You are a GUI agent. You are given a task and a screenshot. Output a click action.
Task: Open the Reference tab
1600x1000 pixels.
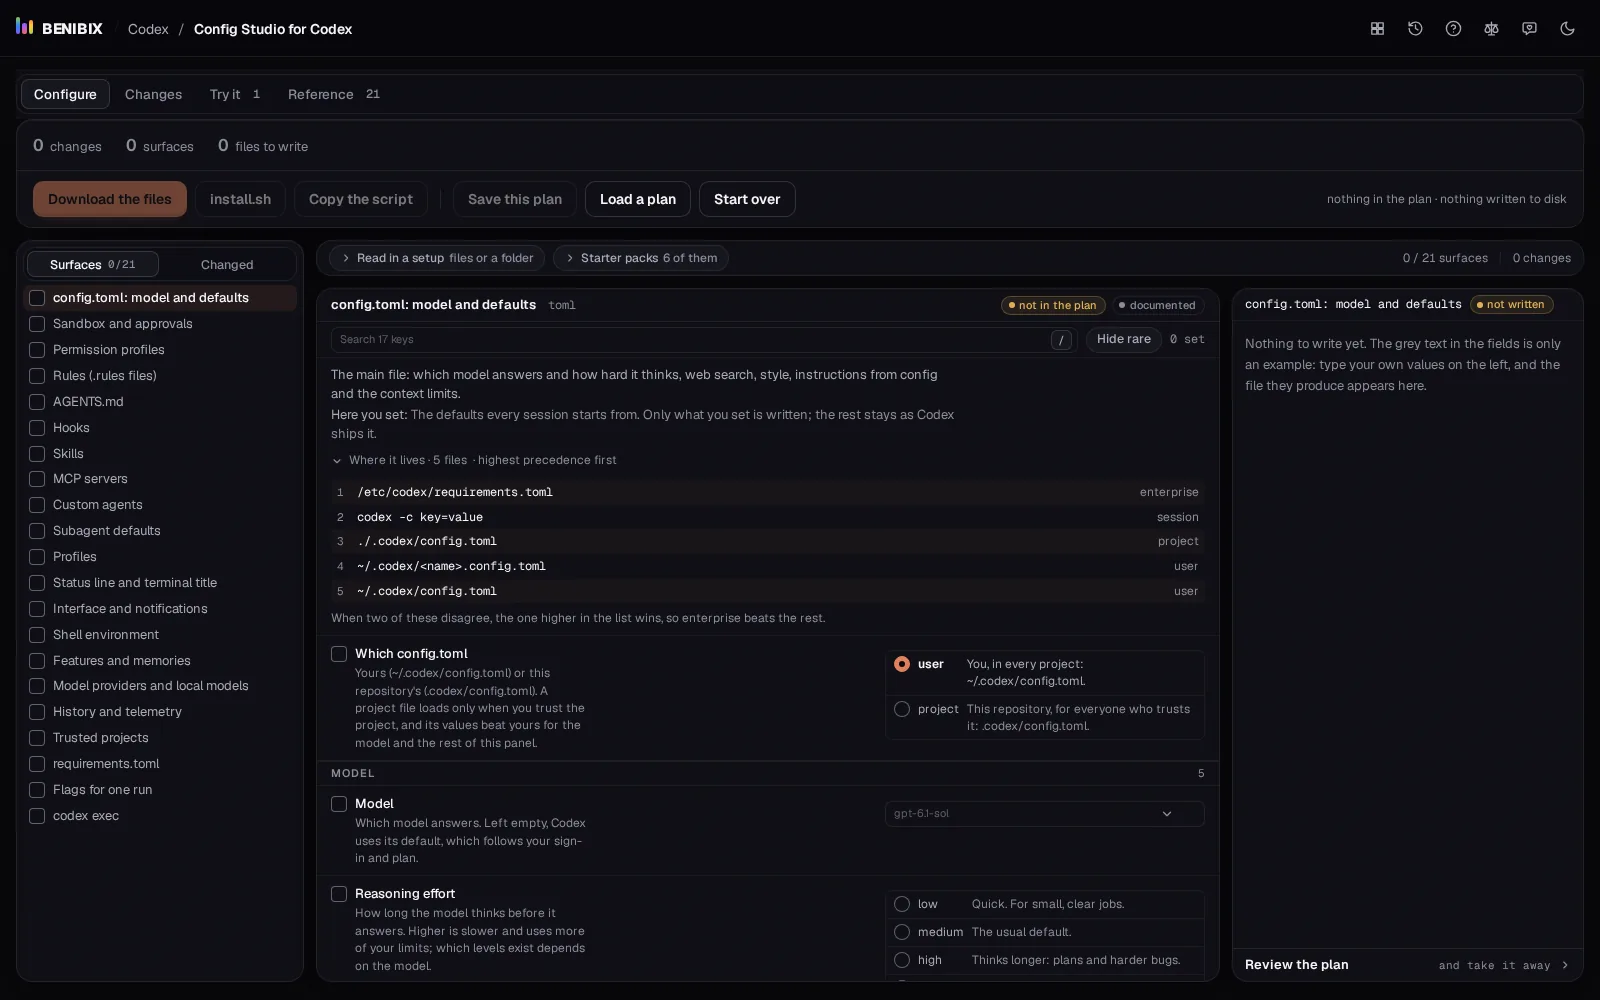click(x=334, y=94)
